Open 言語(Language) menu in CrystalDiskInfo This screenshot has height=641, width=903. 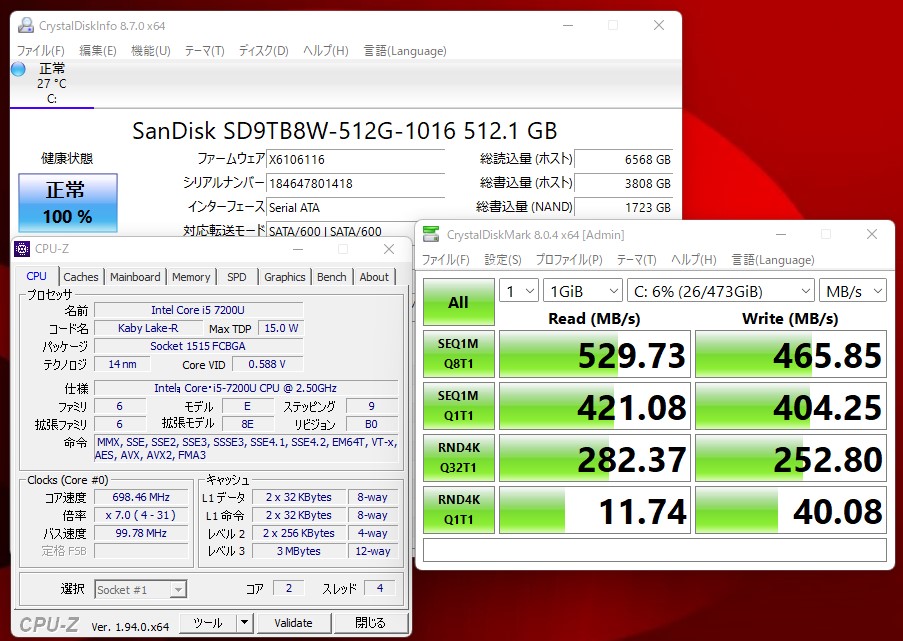click(405, 51)
